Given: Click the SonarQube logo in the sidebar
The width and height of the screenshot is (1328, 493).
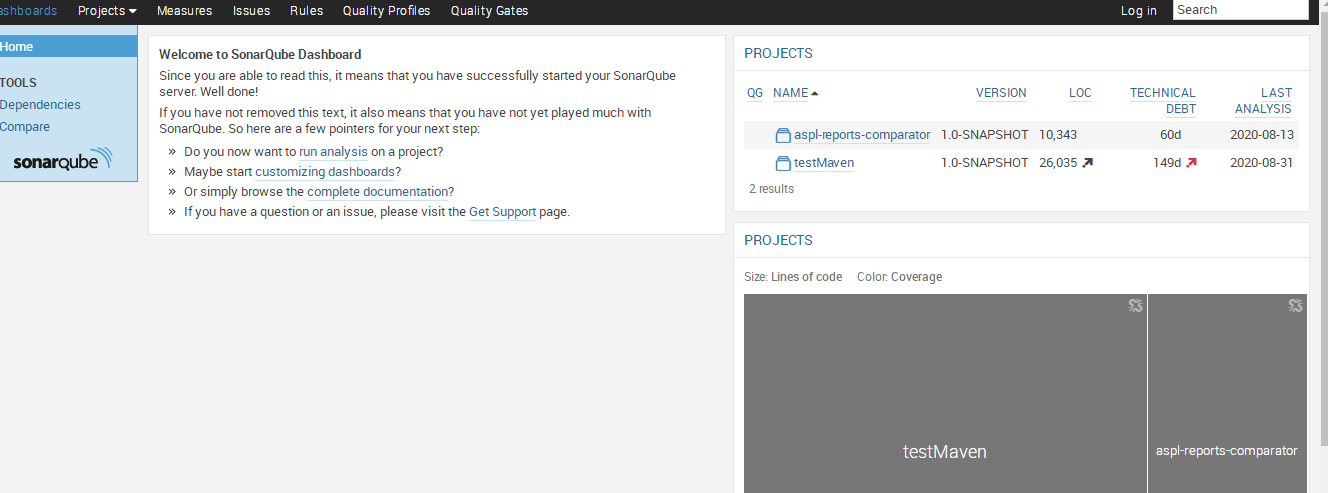Looking at the screenshot, I should [63, 160].
